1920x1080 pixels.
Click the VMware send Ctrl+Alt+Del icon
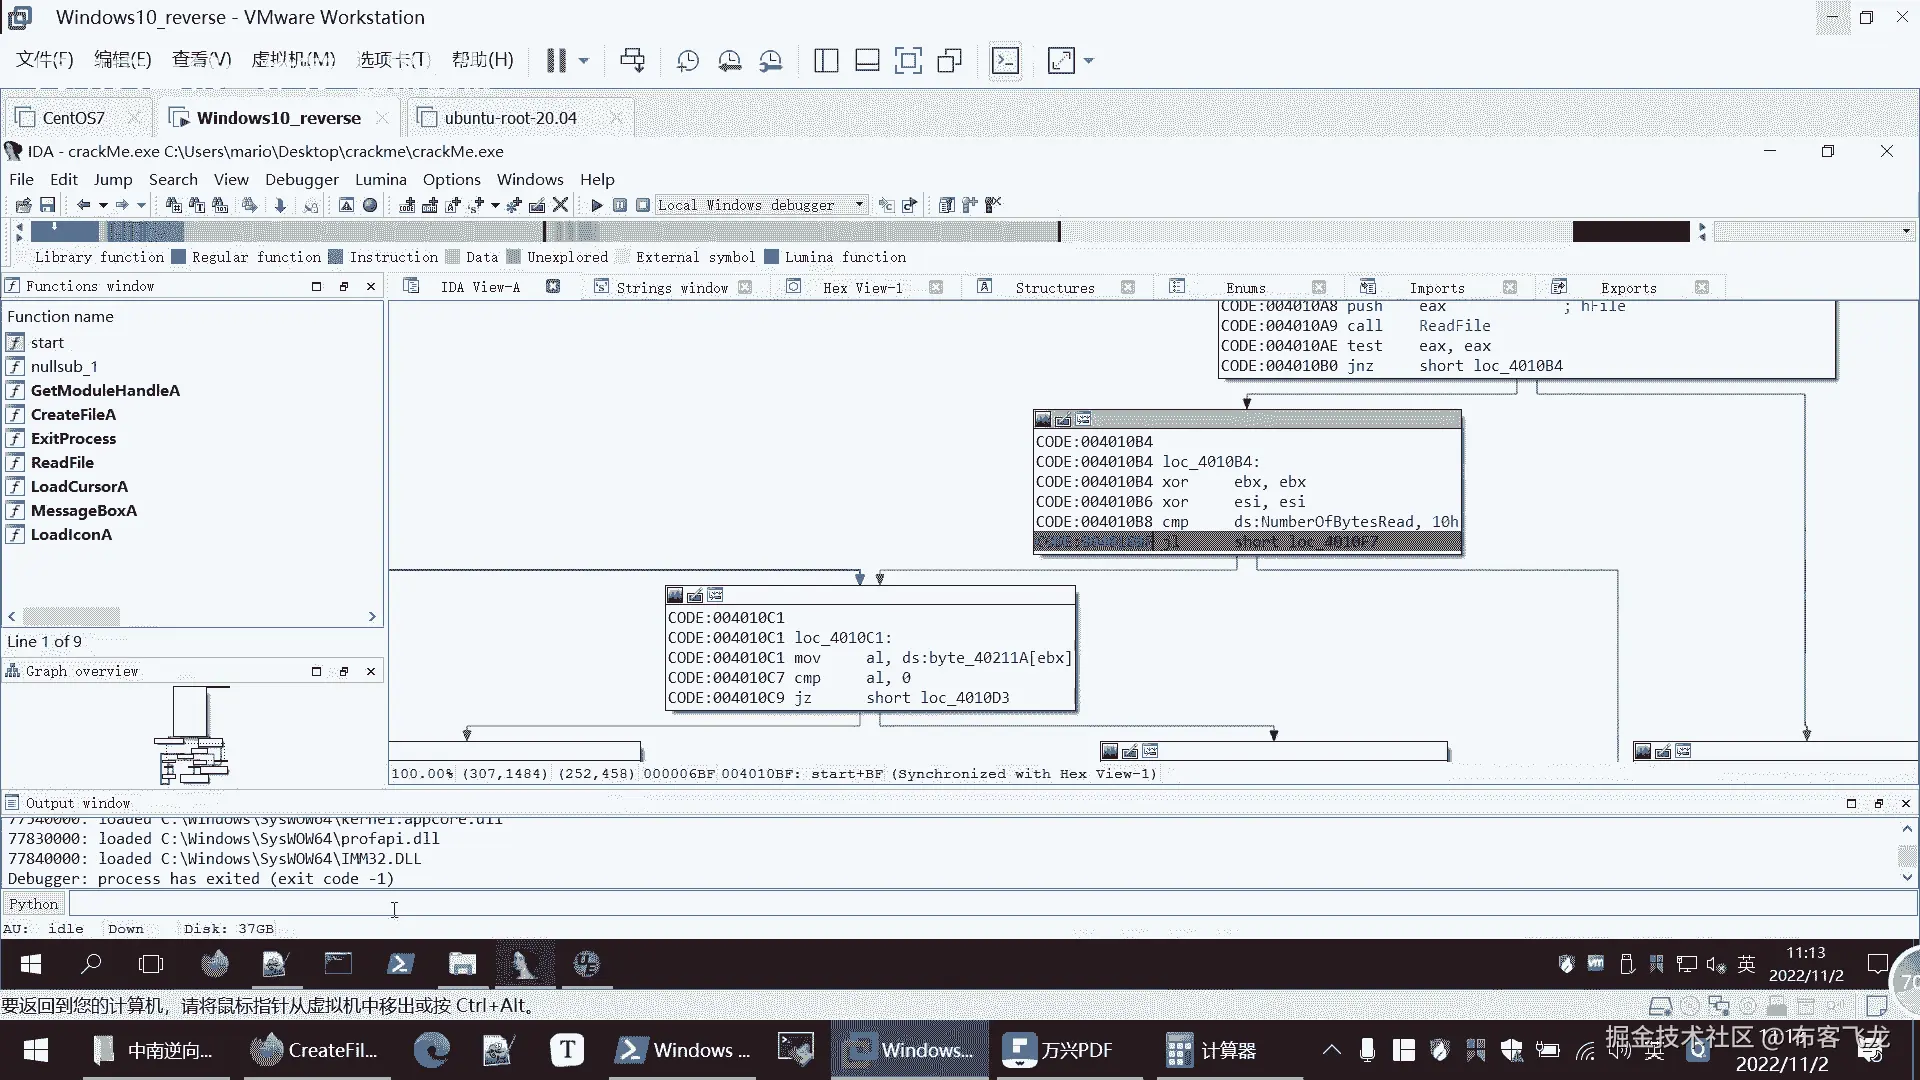[x=632, y=61]
